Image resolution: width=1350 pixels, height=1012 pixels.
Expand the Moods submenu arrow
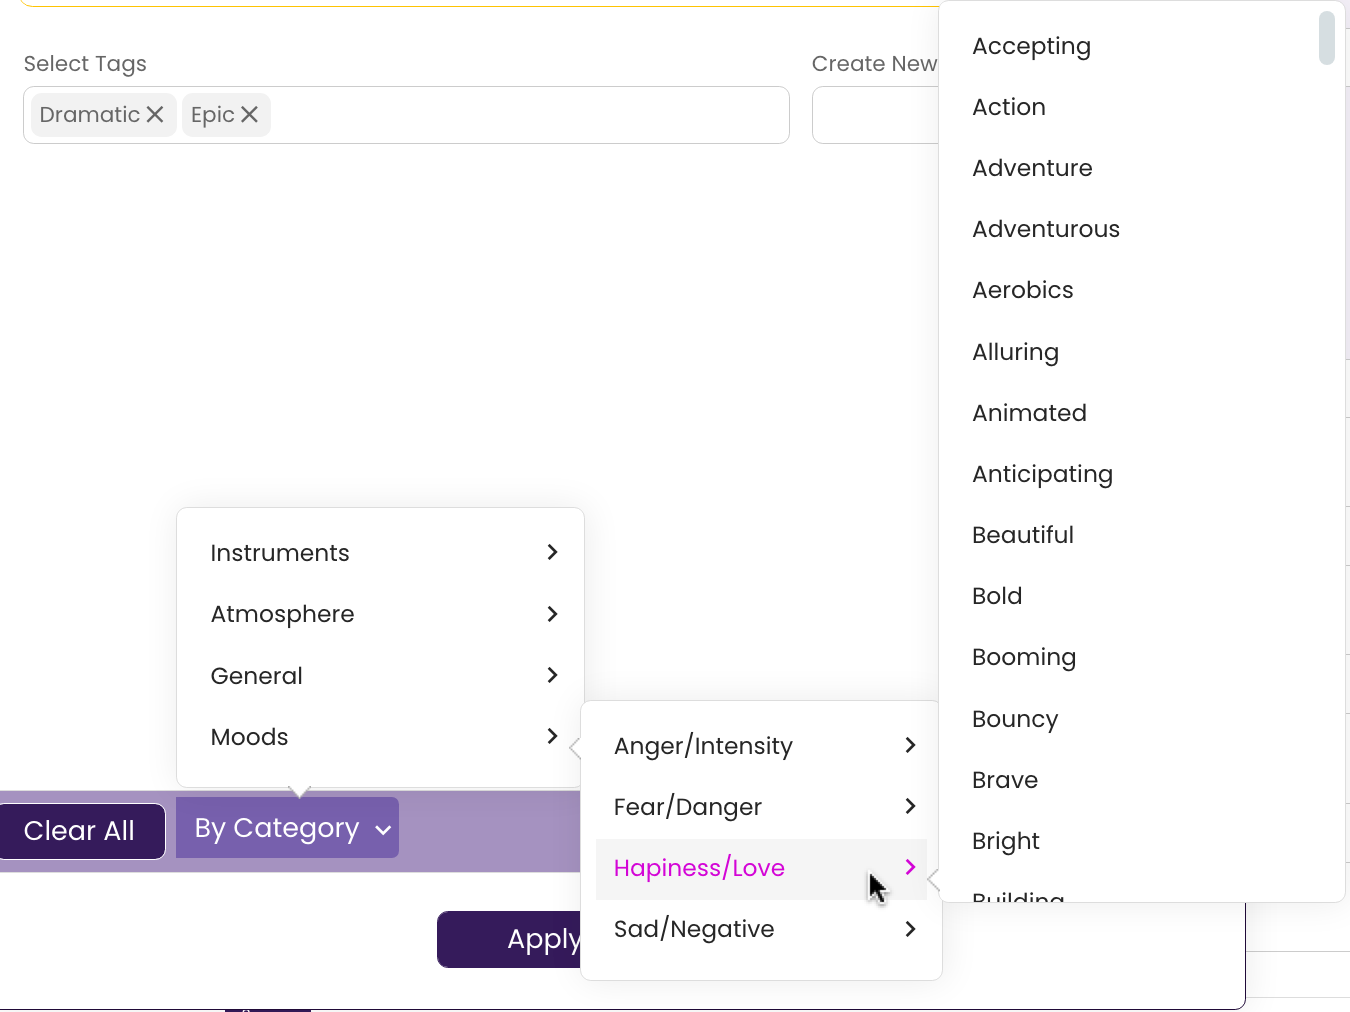click(552, 736)
